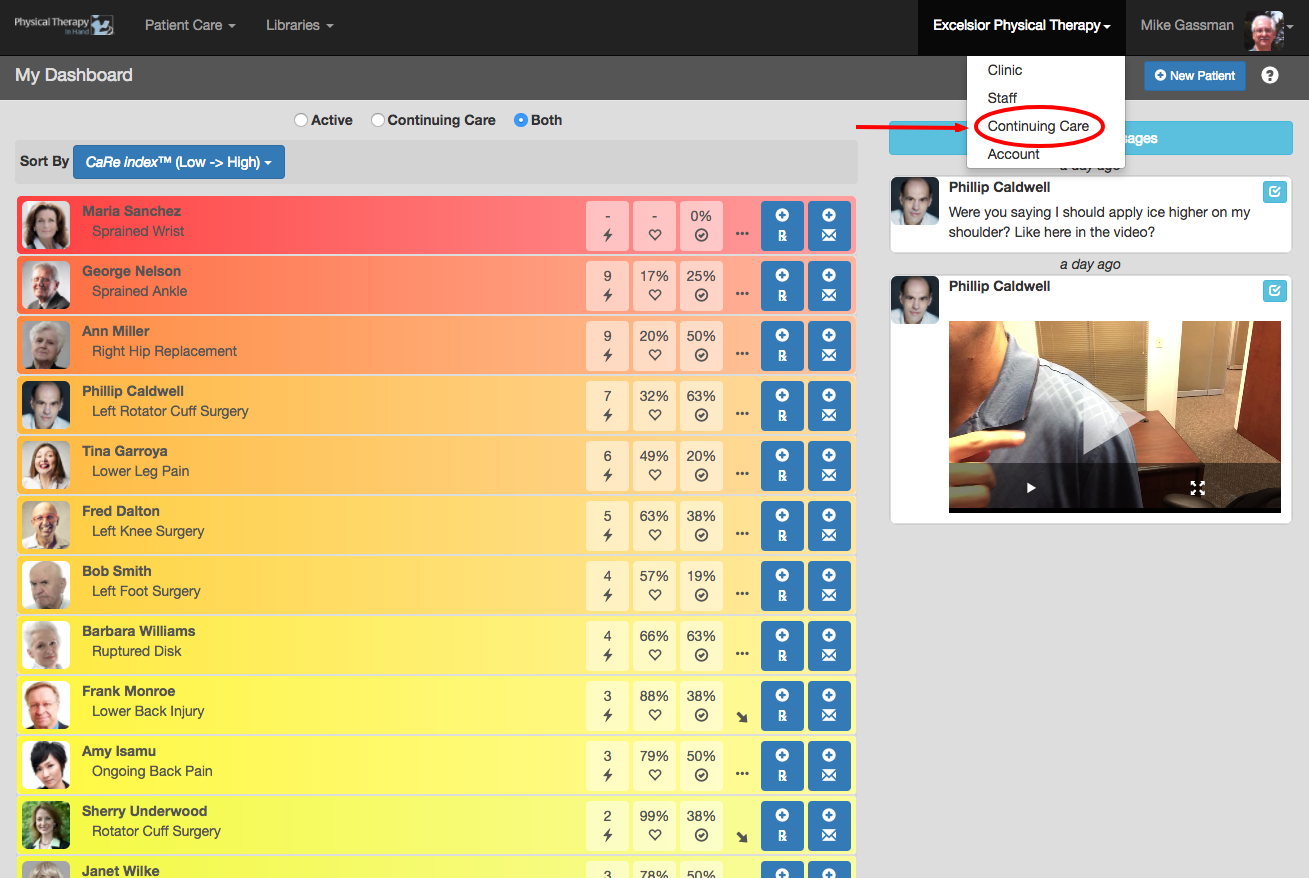Click Bob Smith's patient photo

point(46,585)
